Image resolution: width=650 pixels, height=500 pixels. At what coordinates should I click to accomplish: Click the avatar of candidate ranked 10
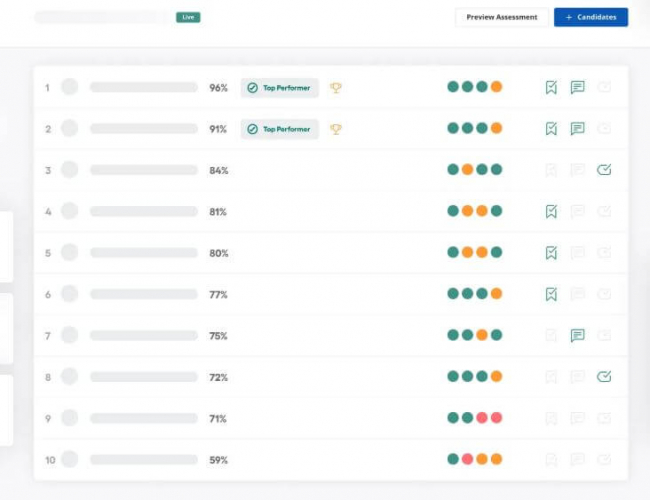click(70, 459)
